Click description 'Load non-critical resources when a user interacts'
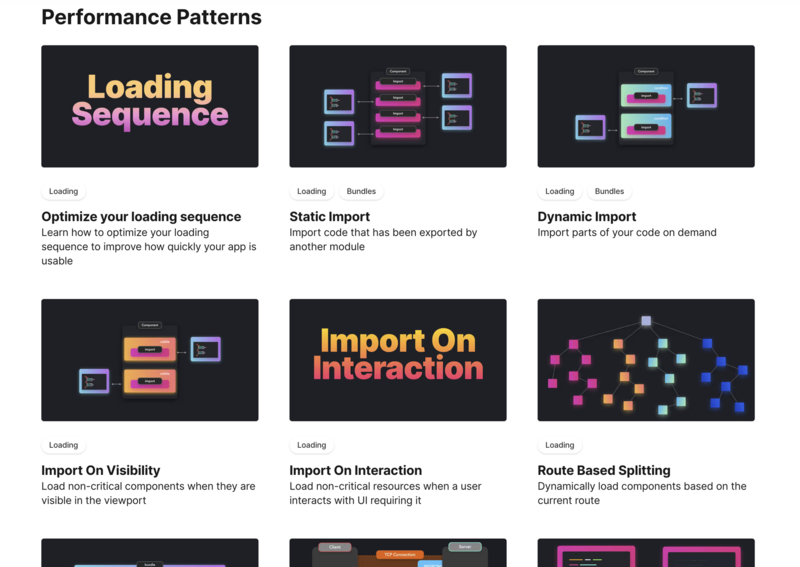 [x=385, y=493]
